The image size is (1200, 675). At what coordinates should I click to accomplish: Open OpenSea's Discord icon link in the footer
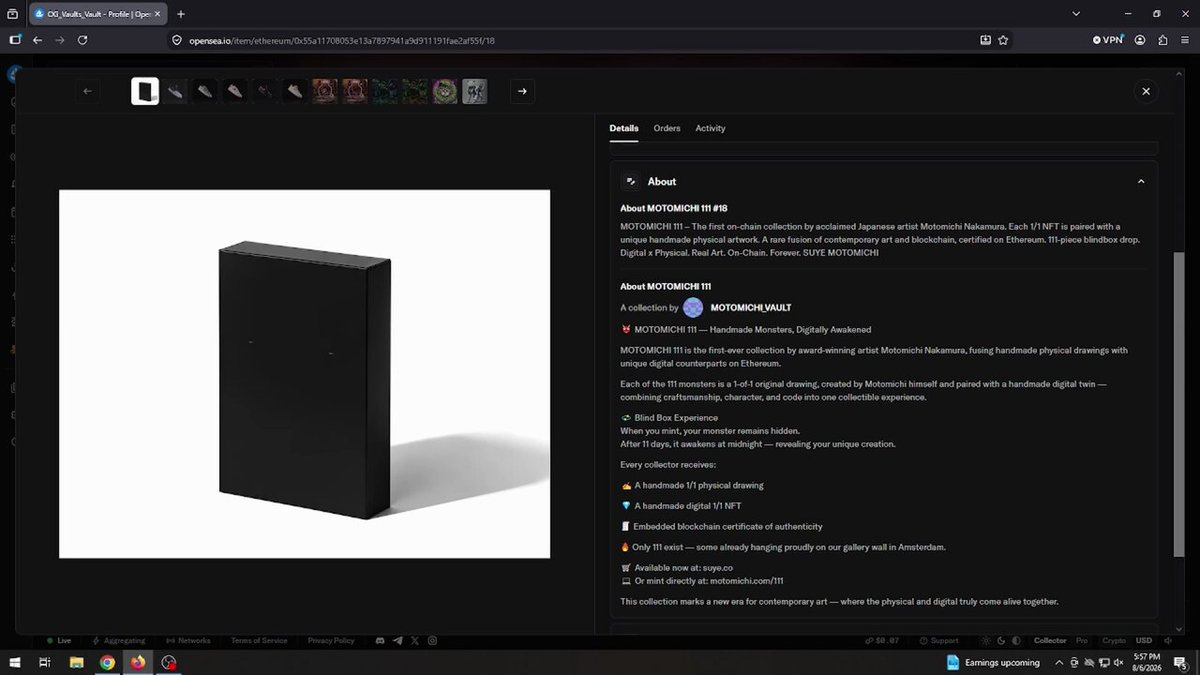pos(380,640)
